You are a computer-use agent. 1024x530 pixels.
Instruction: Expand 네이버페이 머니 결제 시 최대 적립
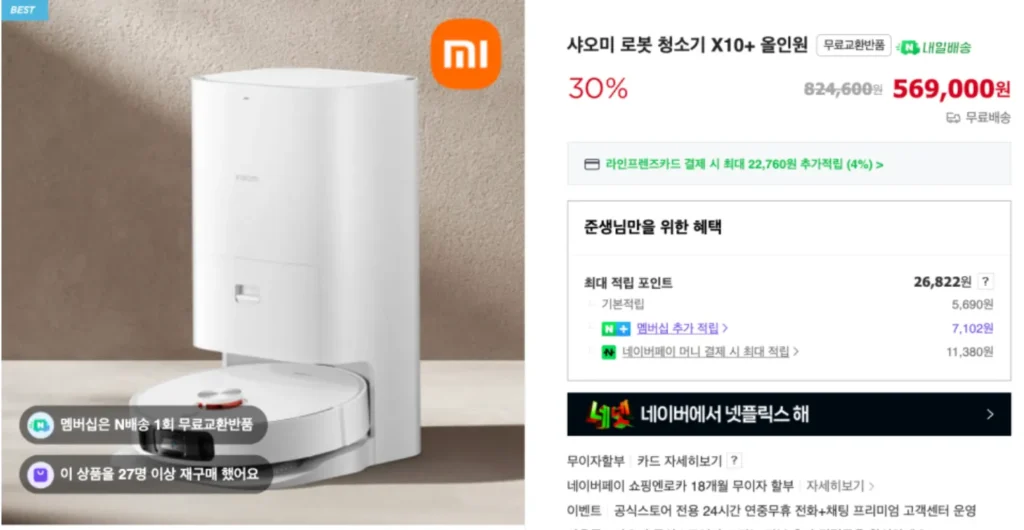711,352
